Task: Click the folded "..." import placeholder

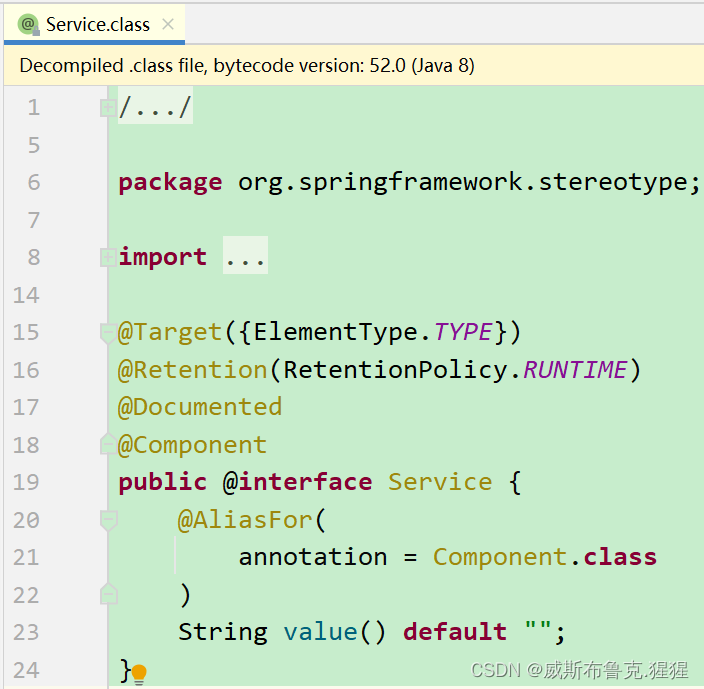Action: (245, 257)
